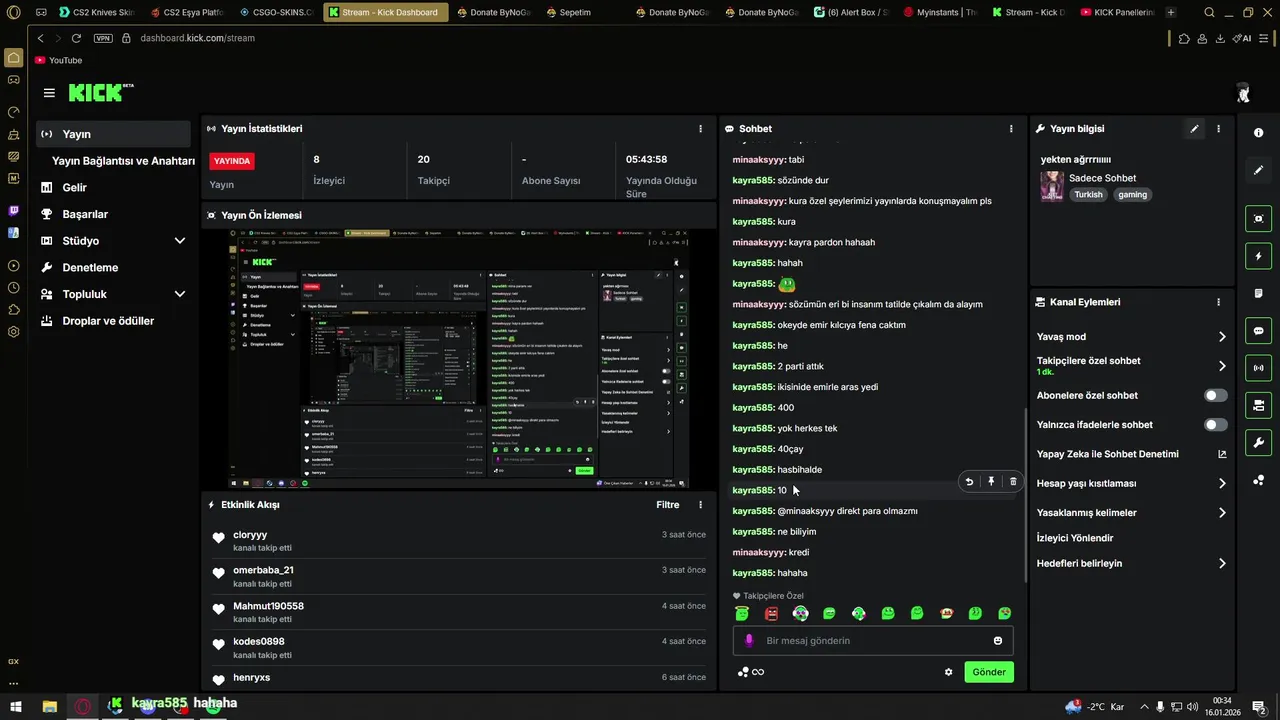The width and height of the screenshot is (1280, 720).
Task: Click the wrench icon in right rail
Action: (1258, 442)
